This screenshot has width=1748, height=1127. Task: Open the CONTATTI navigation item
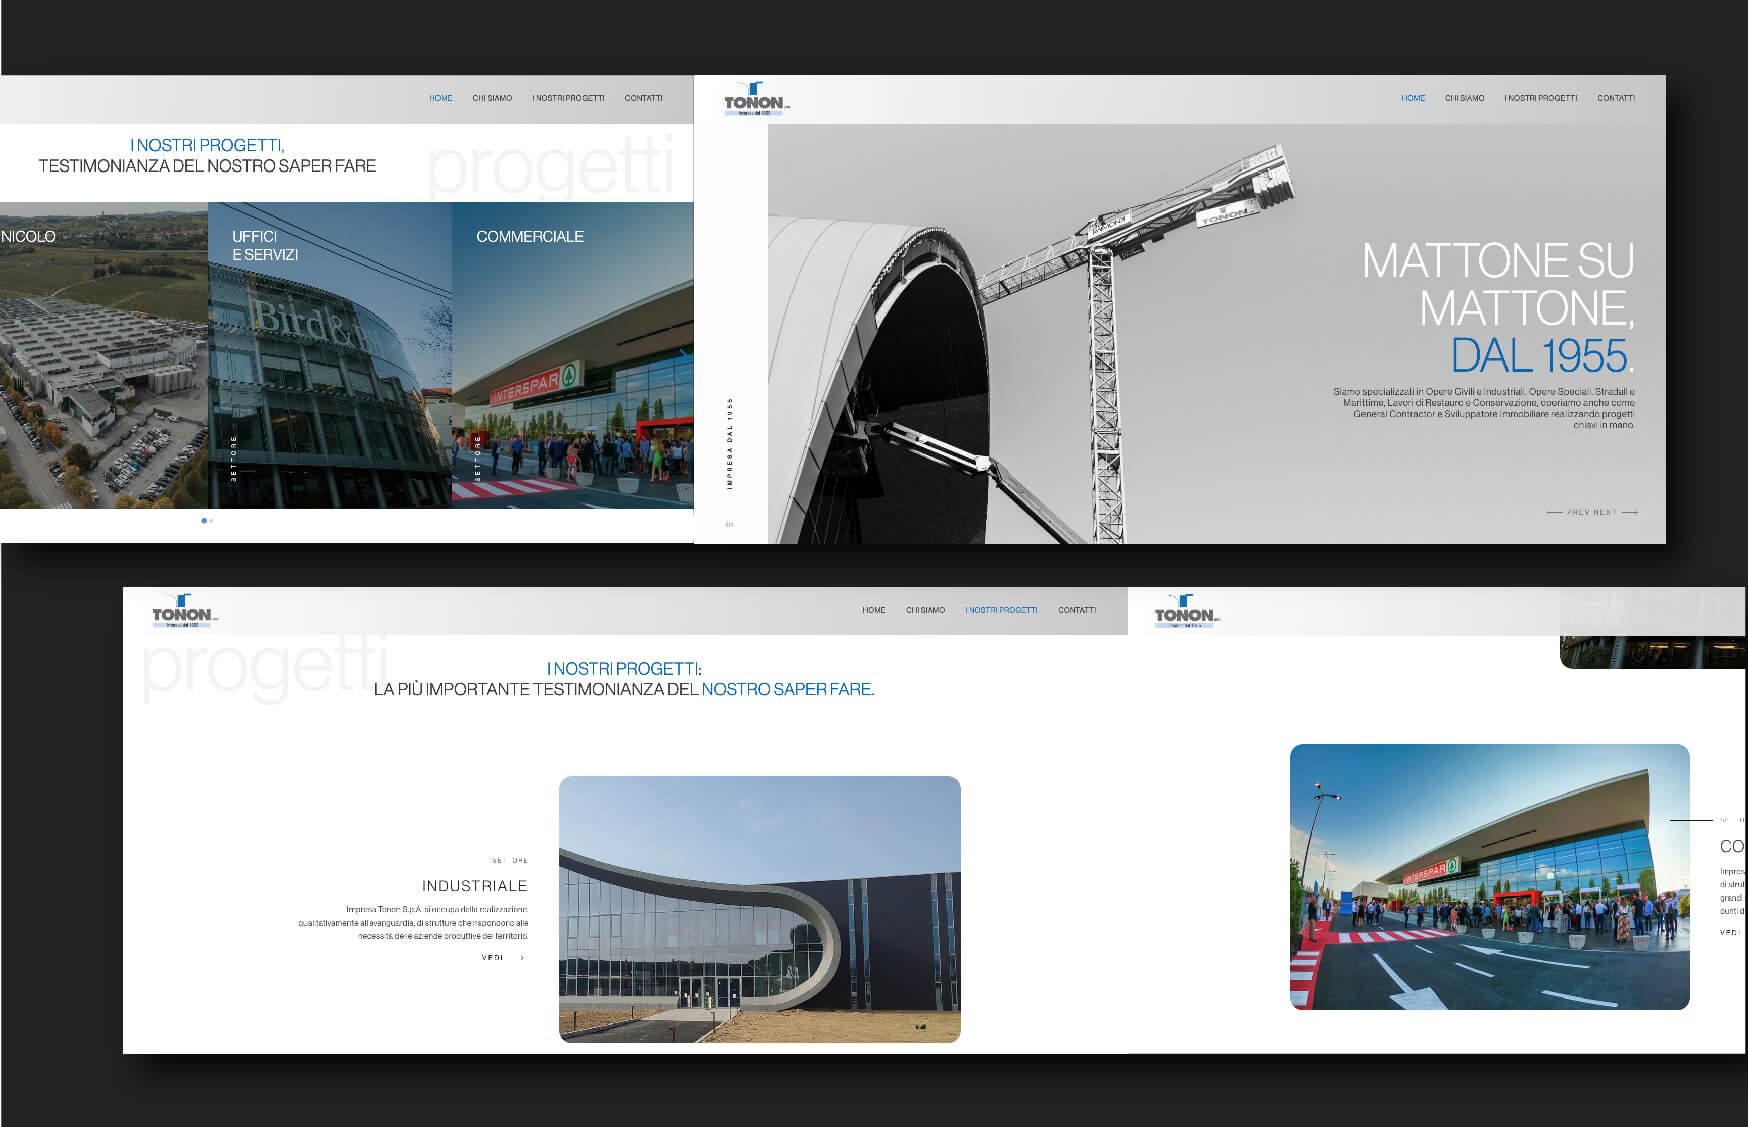point(1616,98)
